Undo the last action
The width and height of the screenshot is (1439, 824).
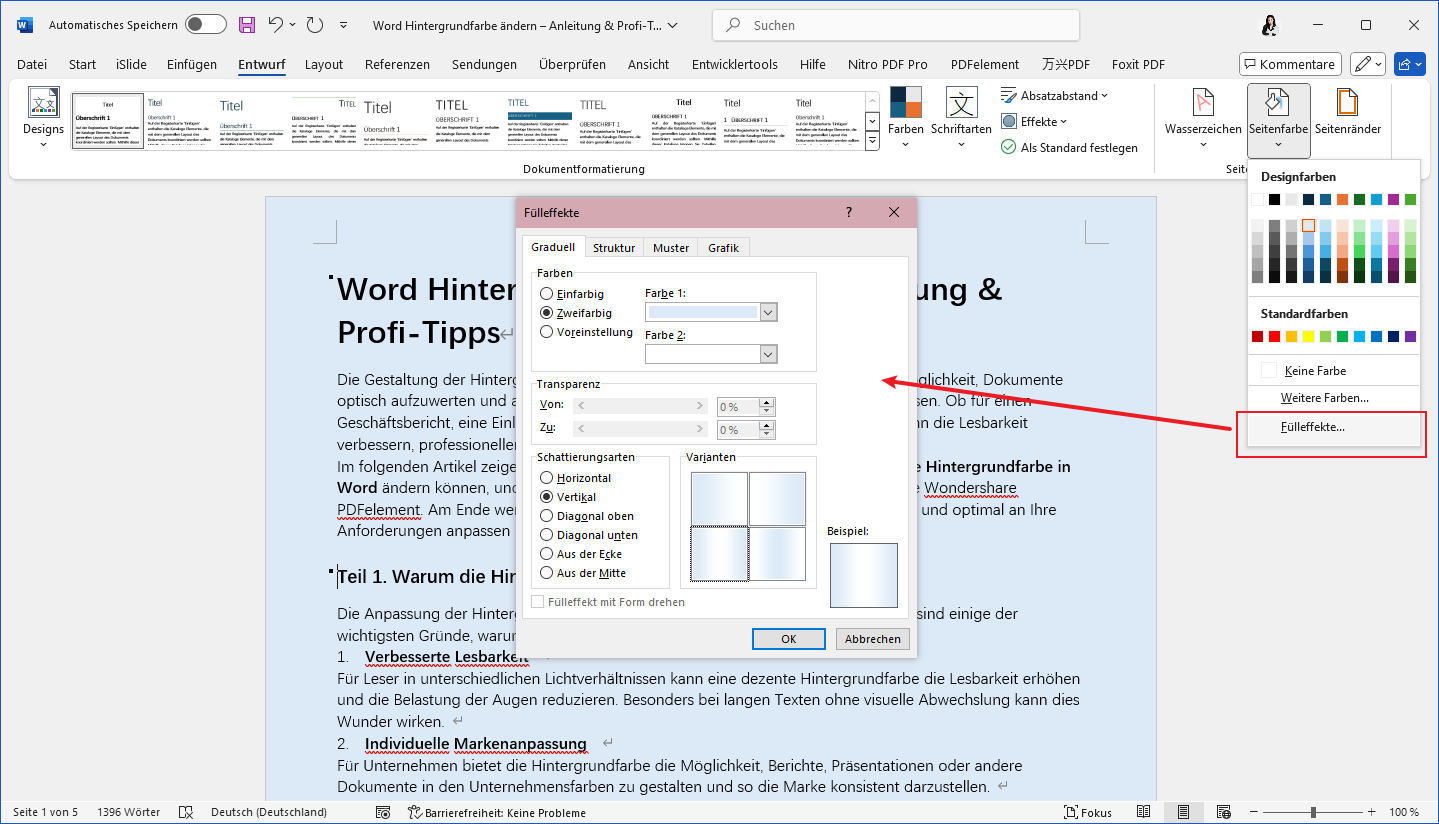coord(276,24)
